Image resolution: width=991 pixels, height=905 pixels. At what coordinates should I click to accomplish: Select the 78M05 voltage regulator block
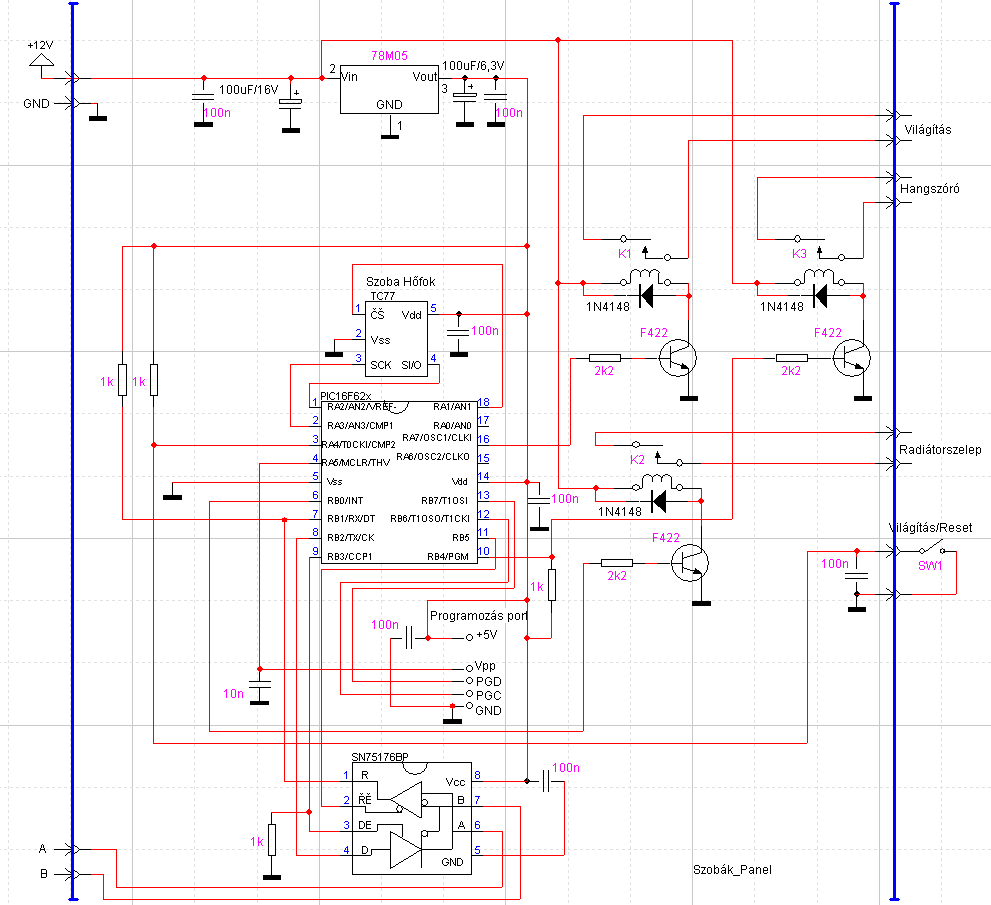389,89
